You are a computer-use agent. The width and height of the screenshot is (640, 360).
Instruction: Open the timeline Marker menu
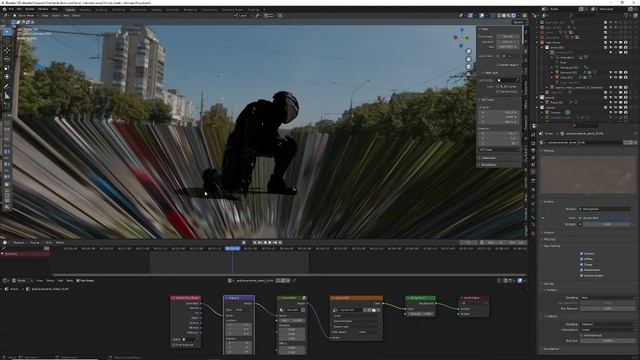click(x=60, y=242)
